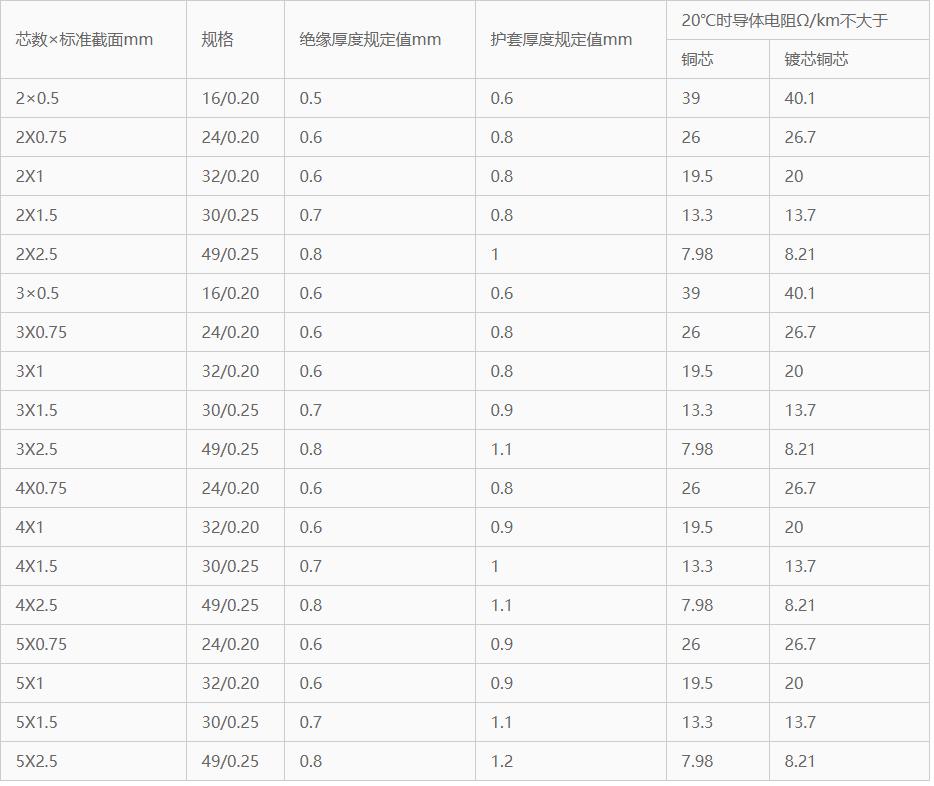Screen dimensions: 934x786
Task: Click 镀芯铜芯 resistance value in the 4X2.5 row
Action: (800, 605)
